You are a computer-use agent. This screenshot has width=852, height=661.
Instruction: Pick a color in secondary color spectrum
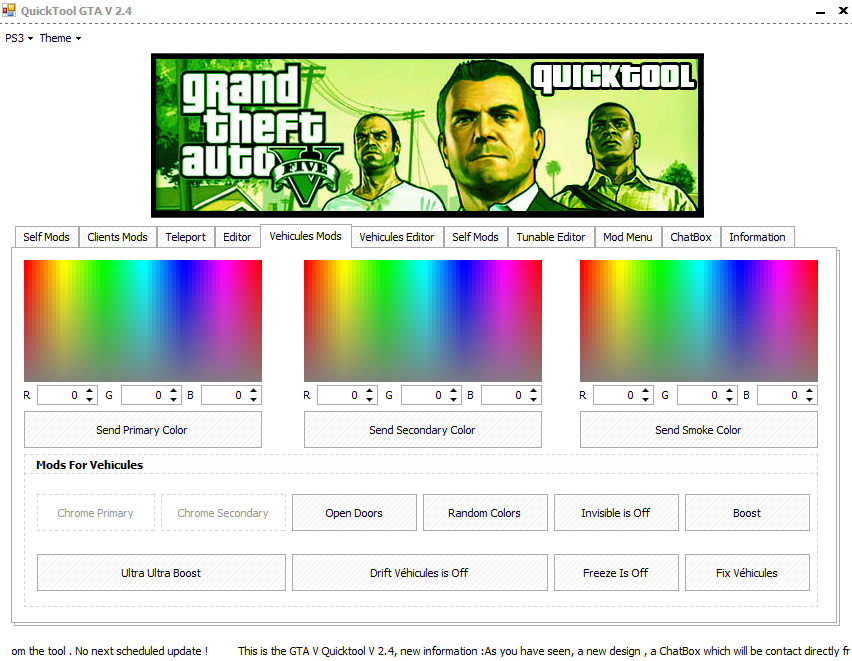[423, 321]
